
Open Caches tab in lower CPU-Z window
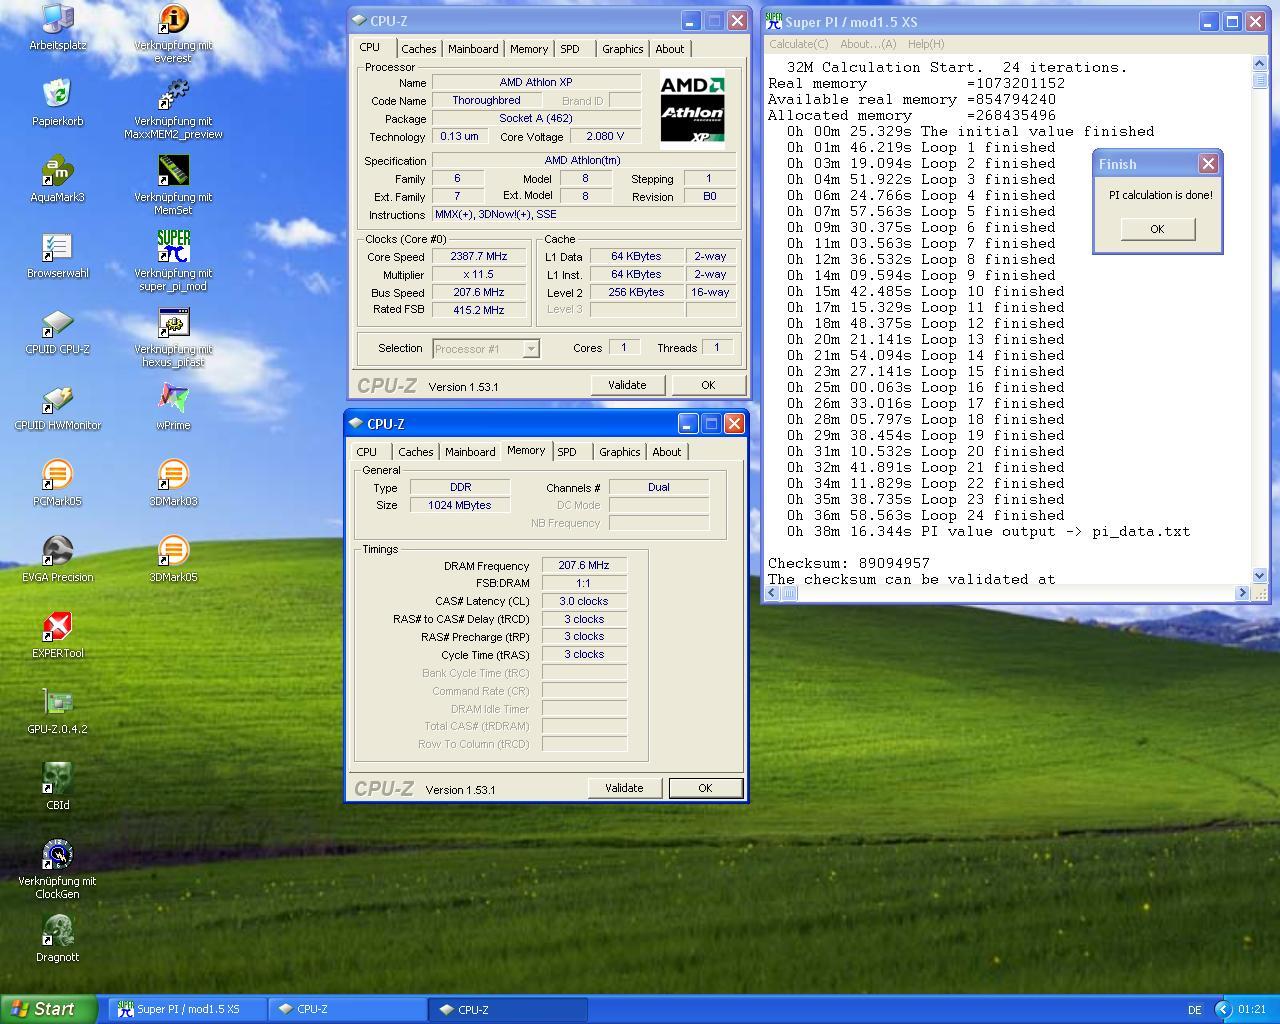pos(415,452)
